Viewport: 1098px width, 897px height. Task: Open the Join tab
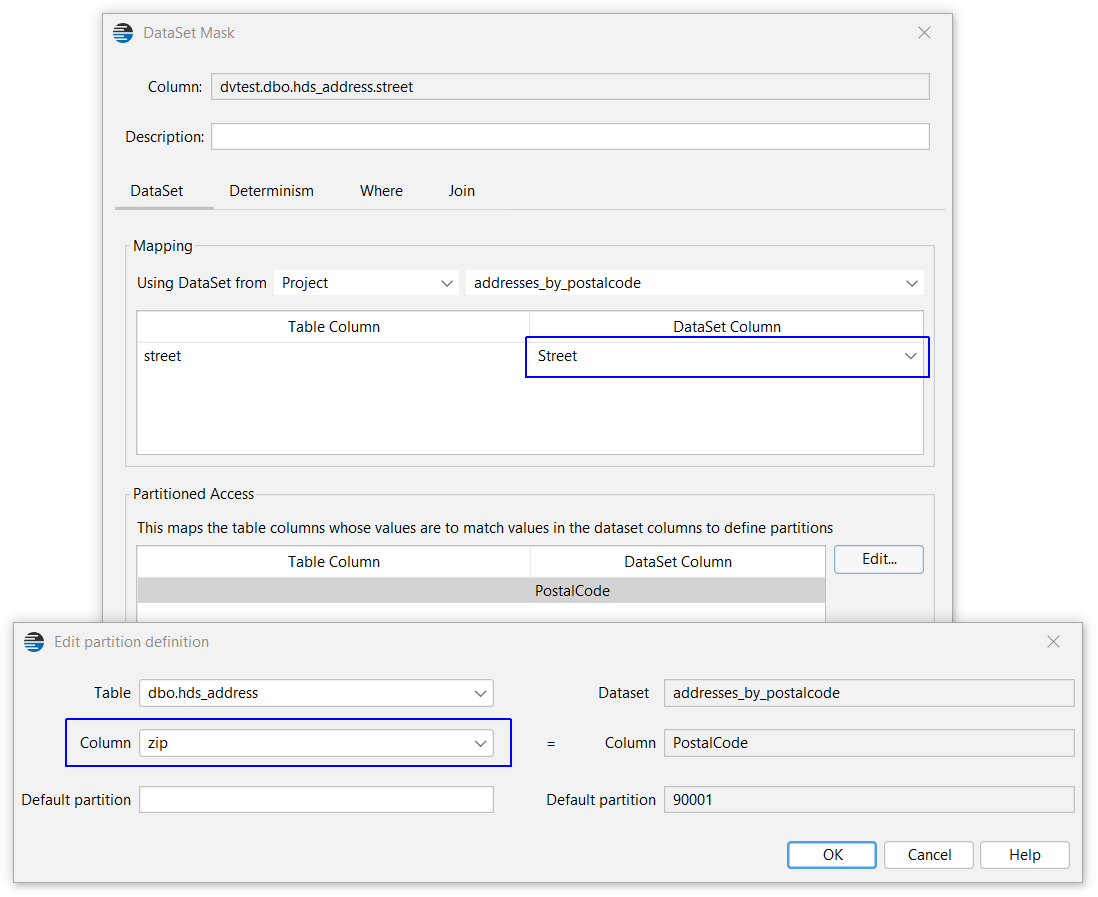(461, 190)
